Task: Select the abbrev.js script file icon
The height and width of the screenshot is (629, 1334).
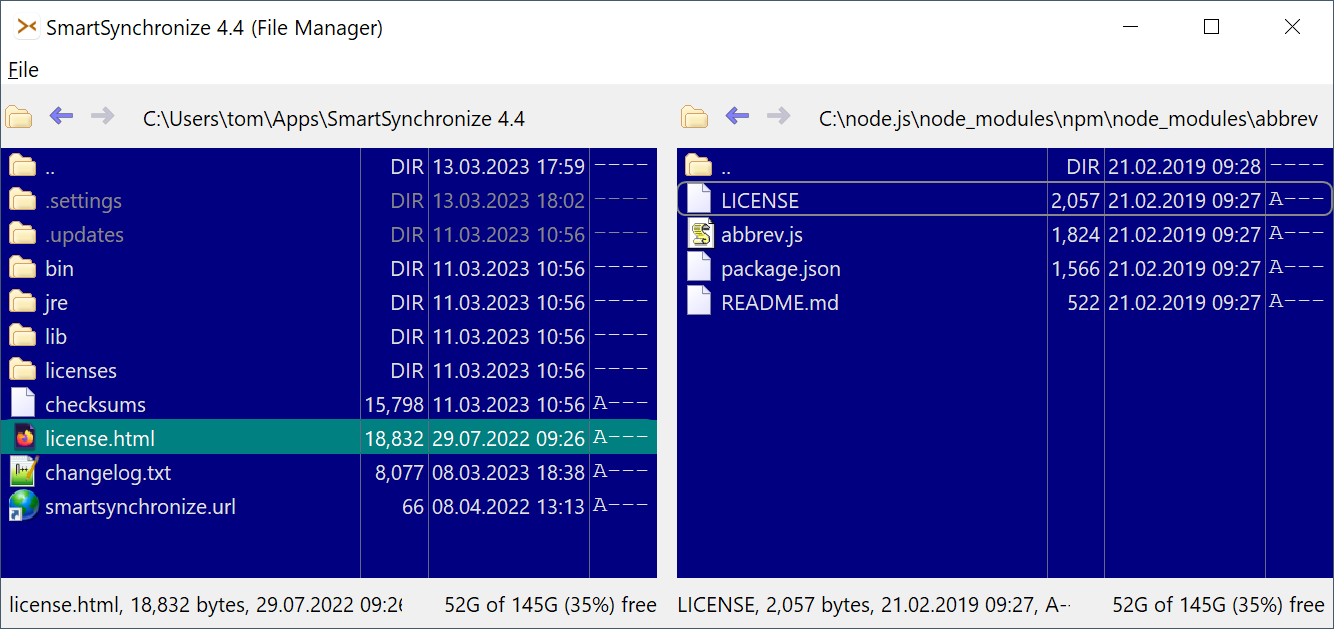Action: click(x=700, y=235)
